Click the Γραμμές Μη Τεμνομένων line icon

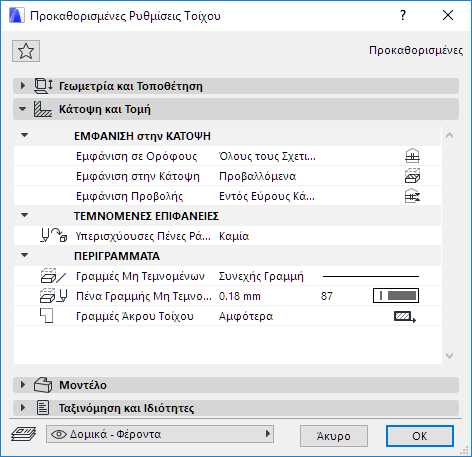click(x=53, y=276)
